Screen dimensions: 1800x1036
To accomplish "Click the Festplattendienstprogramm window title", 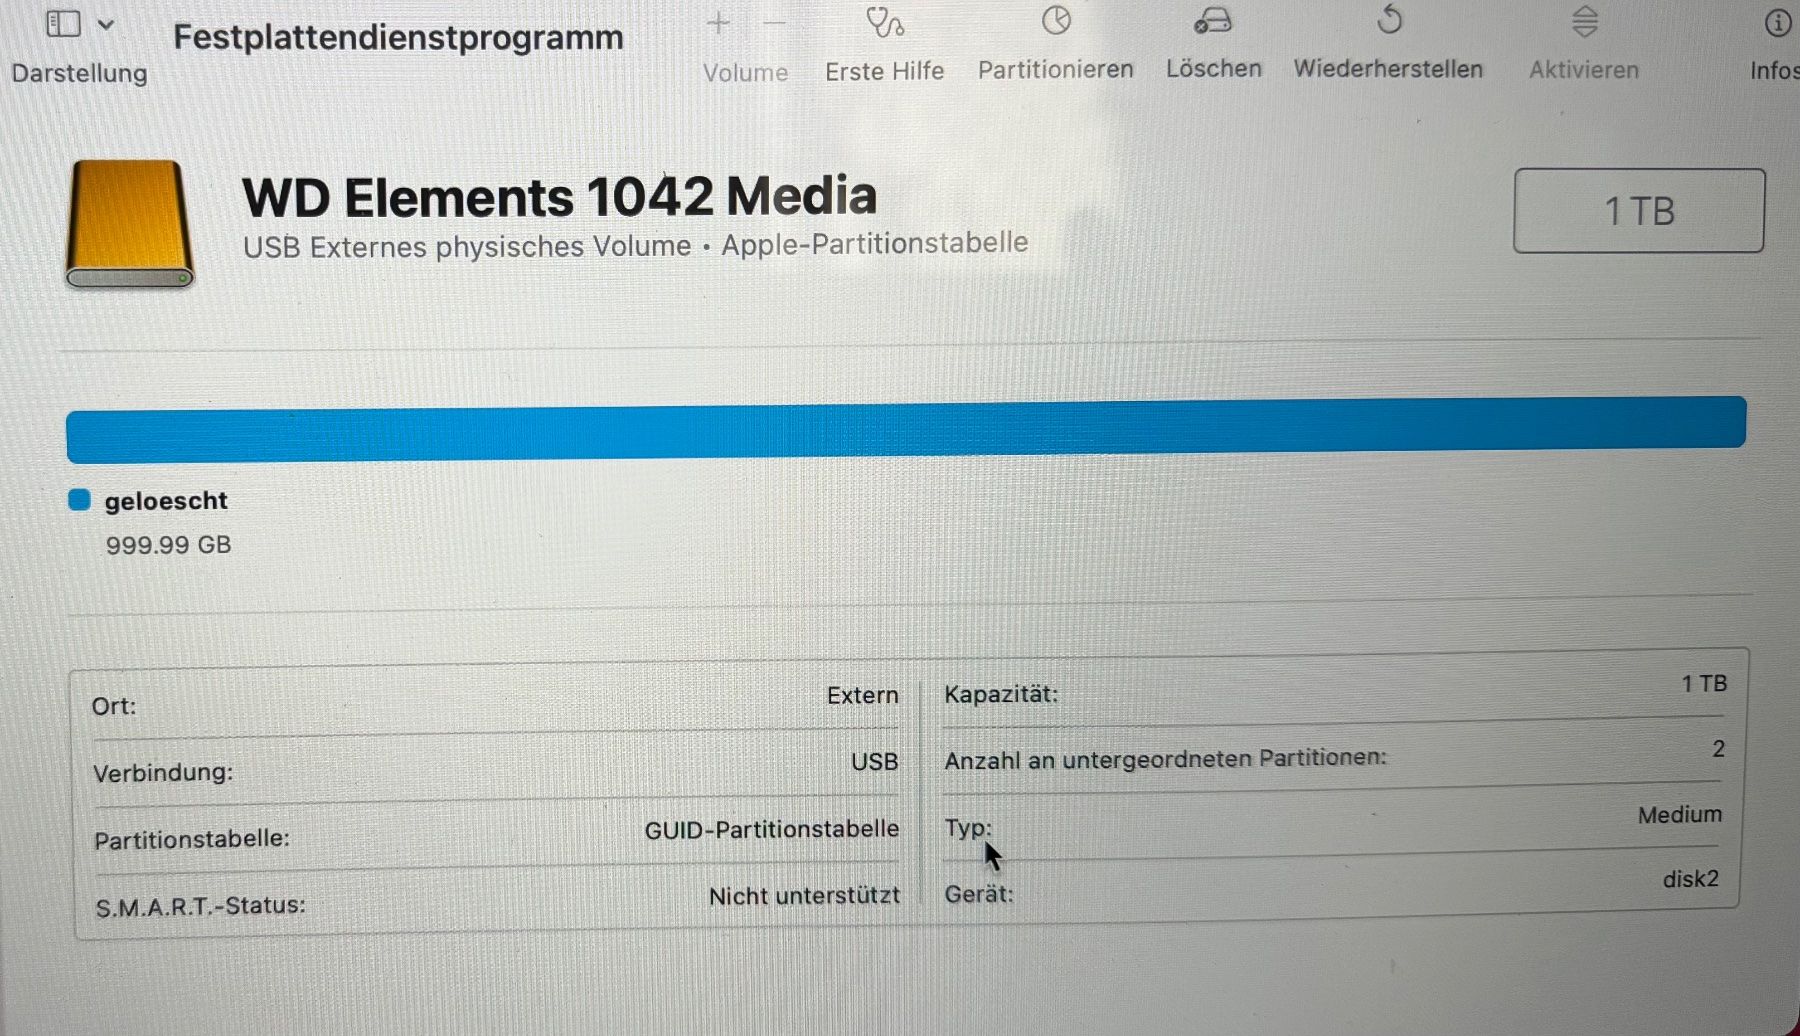I will tap(398, 37).
